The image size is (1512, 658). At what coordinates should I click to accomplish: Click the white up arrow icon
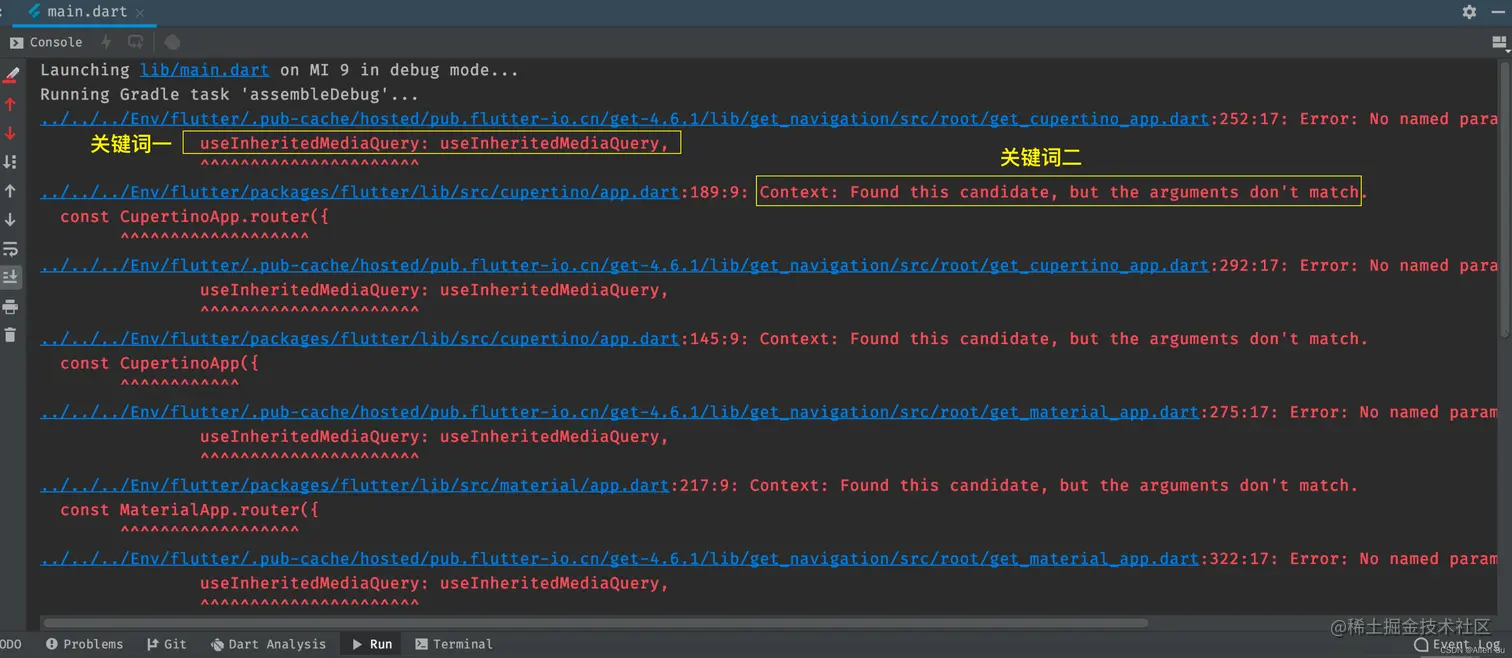[x=10, y=191]
